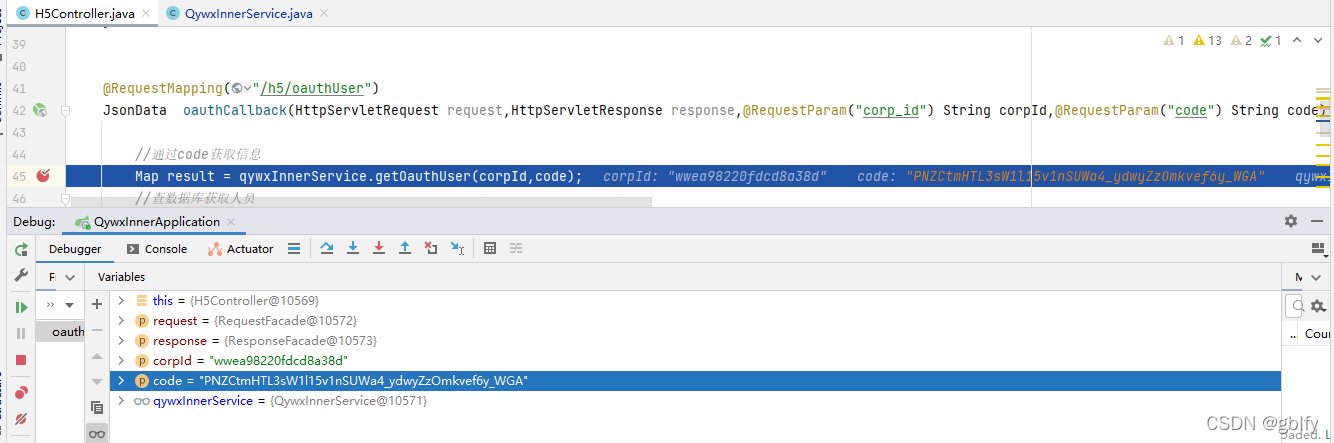
Task: Click the duplicate watch copy icon
Action: [97, 407]
